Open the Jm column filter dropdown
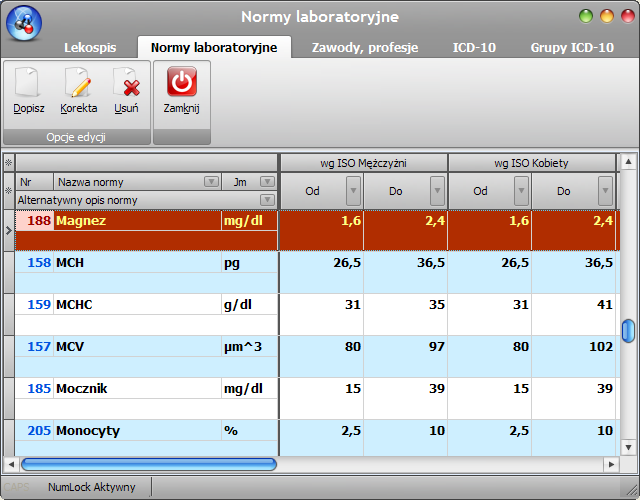Viewport: 640px width, 500px height. point(267,182)
